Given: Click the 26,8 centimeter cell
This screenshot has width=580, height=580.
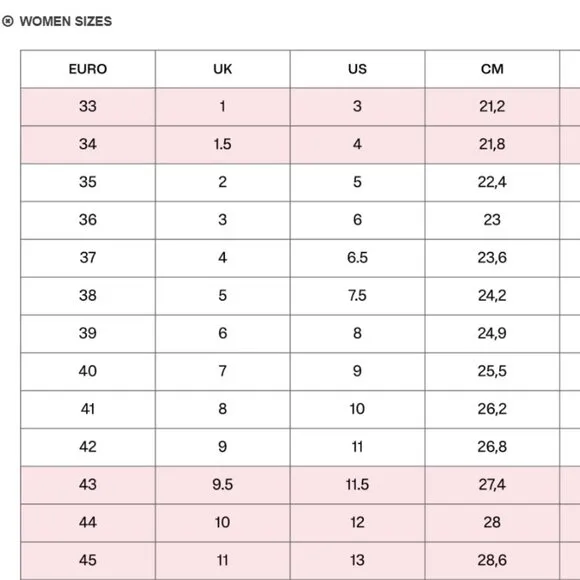Looking at the screenshot, I should point(492,447).
